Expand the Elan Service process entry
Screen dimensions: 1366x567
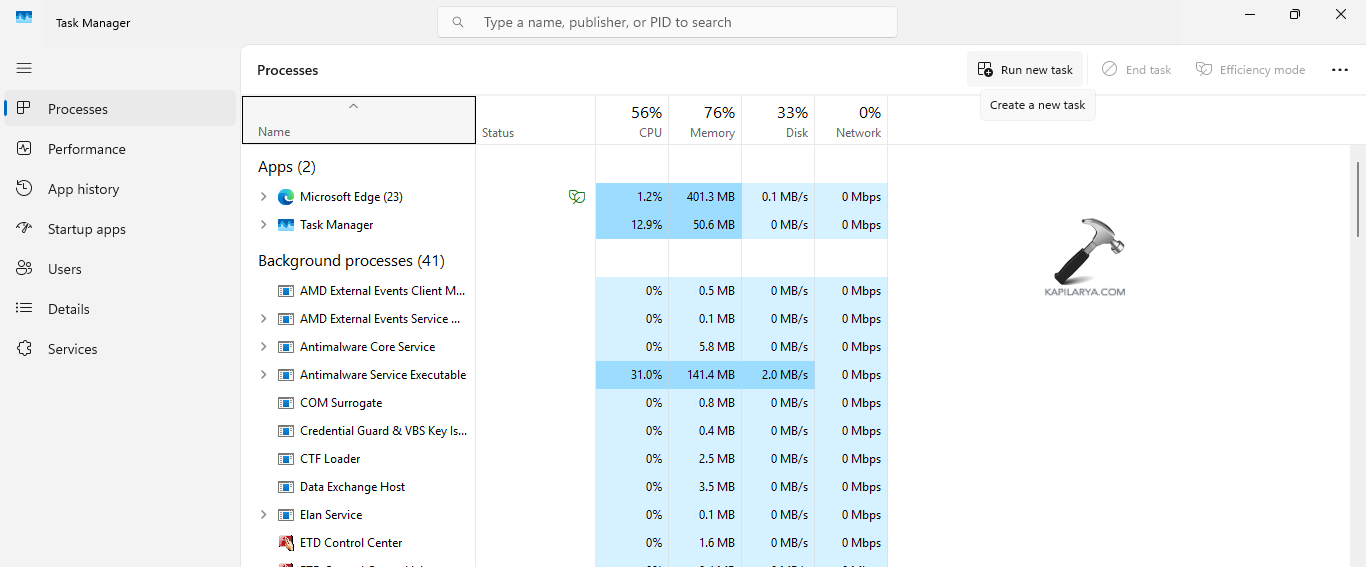(264, 515)
